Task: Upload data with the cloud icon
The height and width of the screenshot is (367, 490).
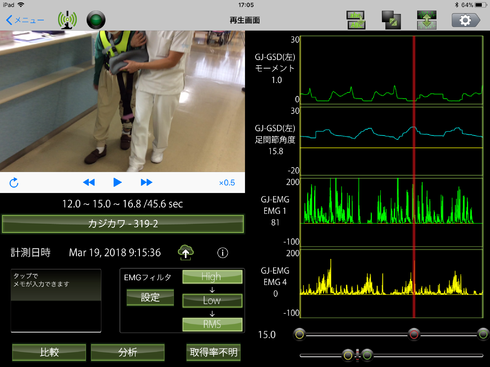Action: [186, 252]
